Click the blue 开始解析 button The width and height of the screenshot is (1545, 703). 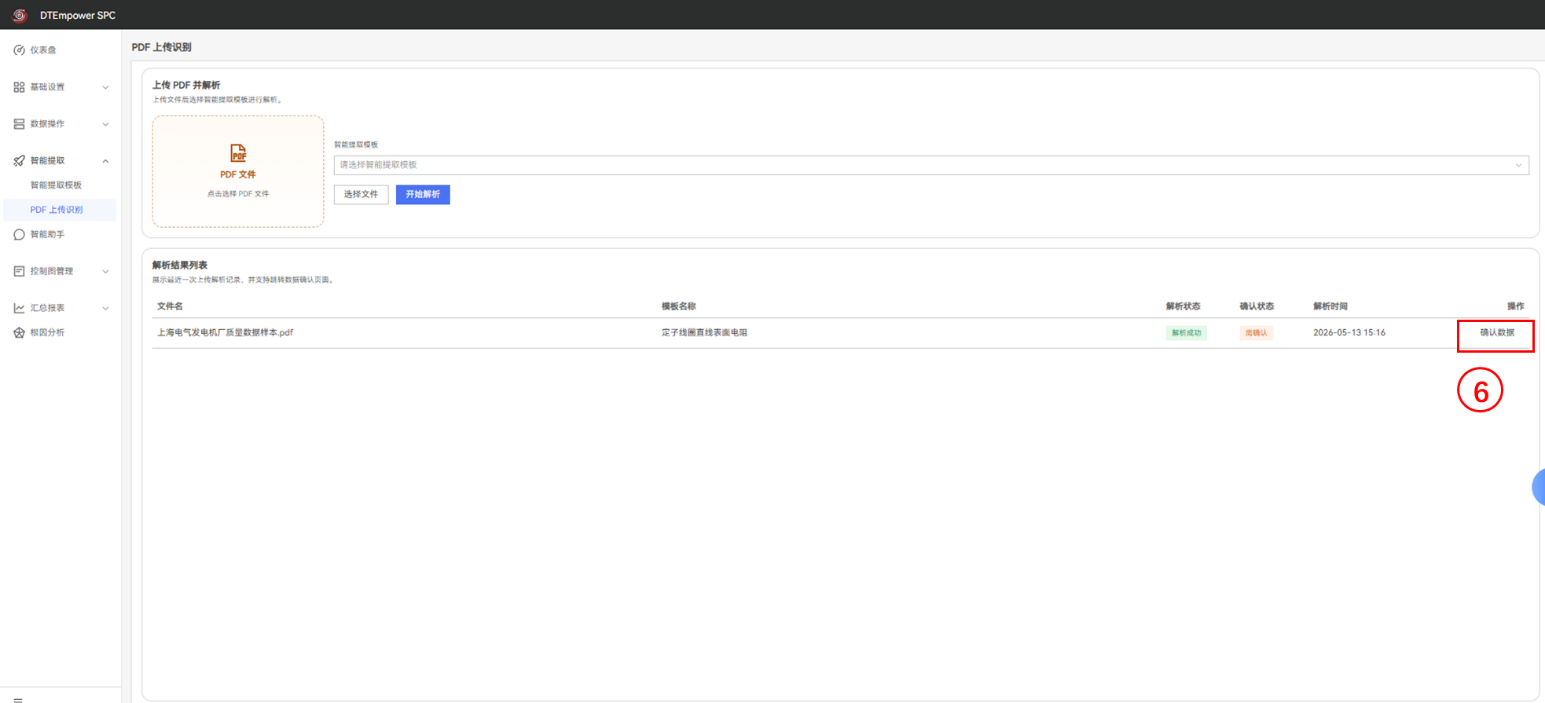pyautogui.click(x=423, y=194)
